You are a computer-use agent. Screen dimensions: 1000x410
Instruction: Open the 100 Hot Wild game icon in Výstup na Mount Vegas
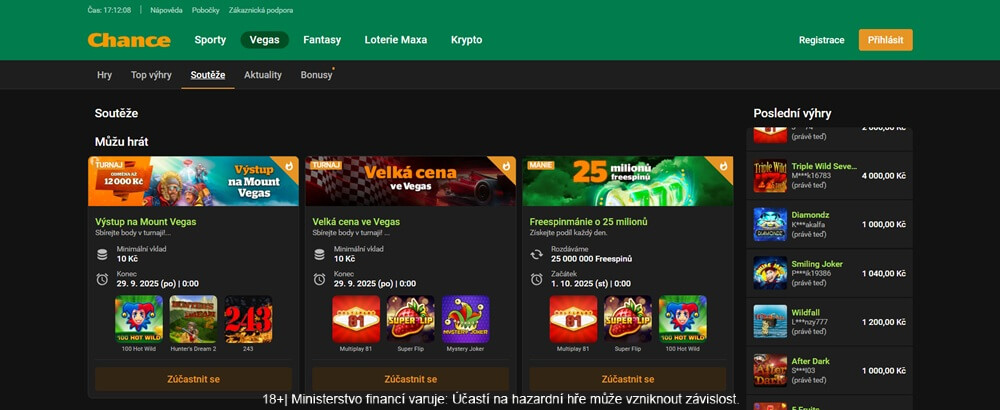(139, 319)
